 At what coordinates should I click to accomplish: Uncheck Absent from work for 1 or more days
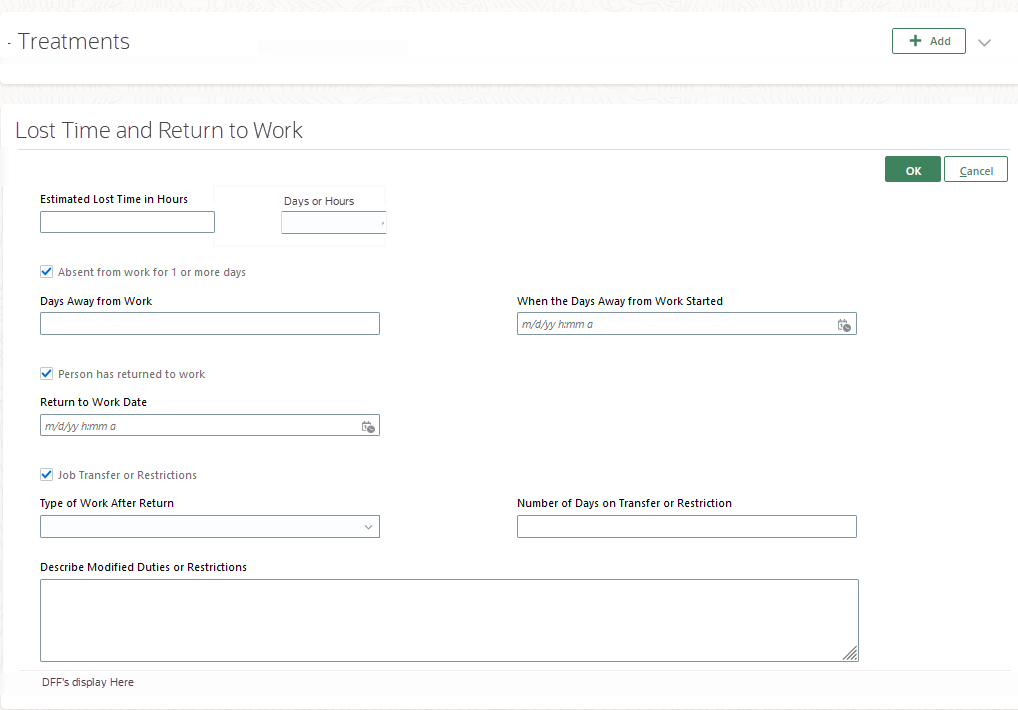point(46,271)
